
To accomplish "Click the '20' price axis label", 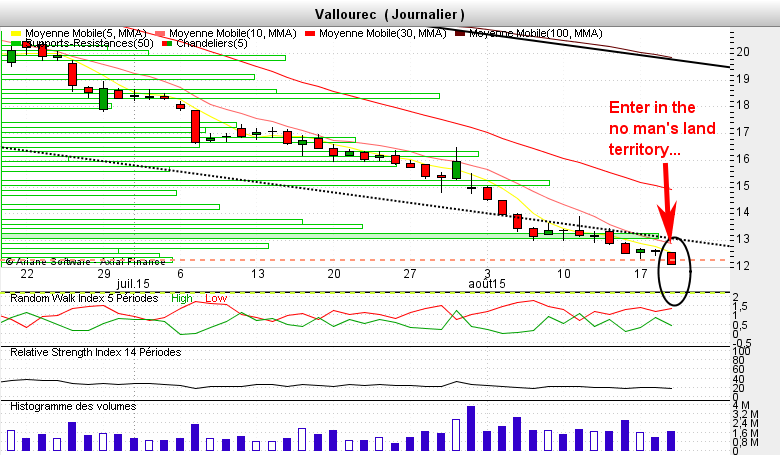I will click(743, 52).
